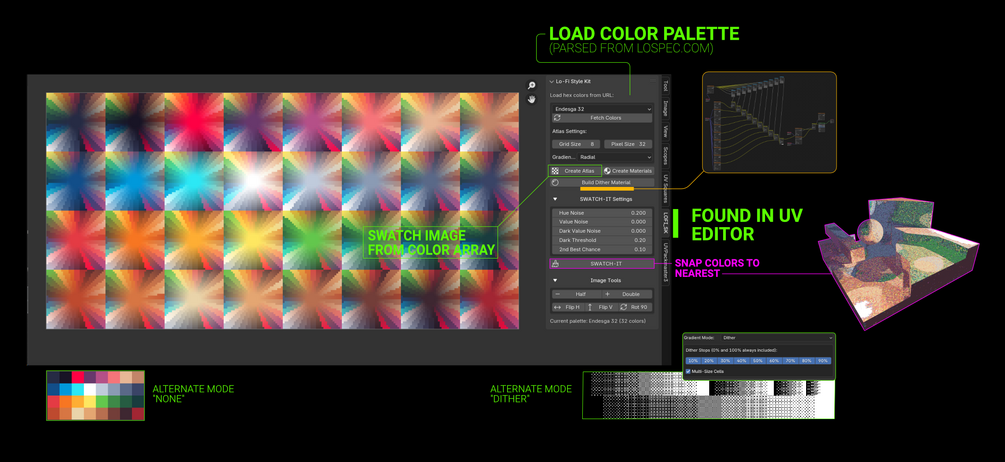This screenshot has width=1005, height=462.
Task: Click the 'Atlas Settings:' label
Action: (569, 132)
